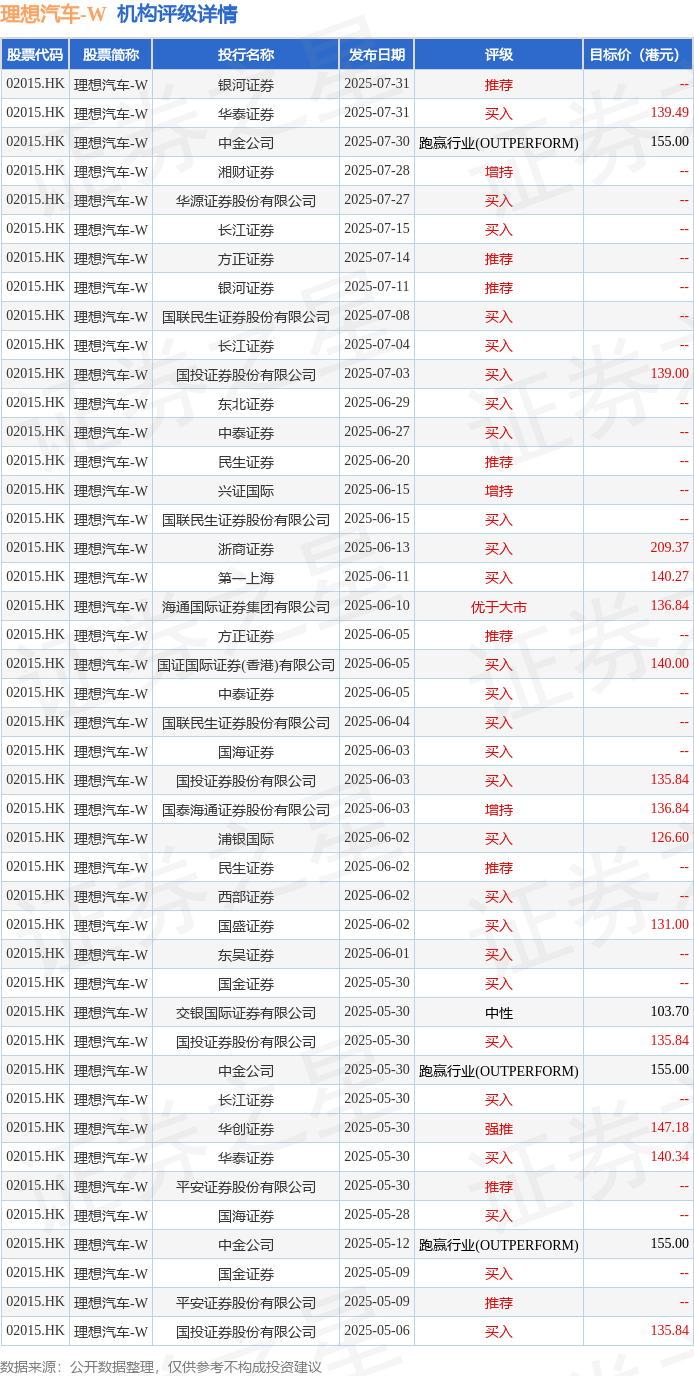Viewport: 694px width, 1376px height.
Task: Select the 第一上海 broker cell
Action: click(246, 578)
